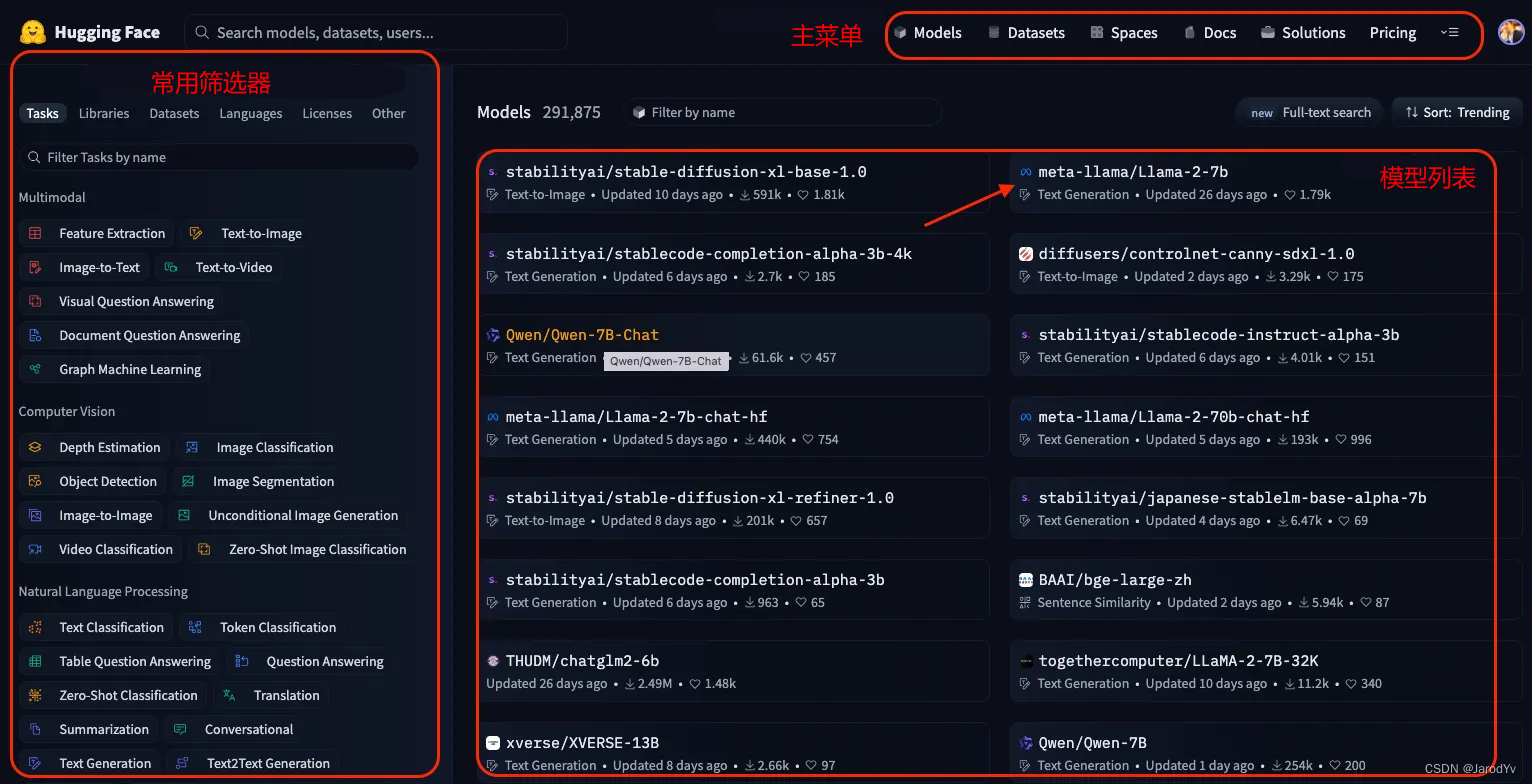Image resolution: width=1532 pixels, height=784 pixels.
Task: Open stabilityai/stable-diffusion-xl-refiner-1.0 model
Action: 734,507
